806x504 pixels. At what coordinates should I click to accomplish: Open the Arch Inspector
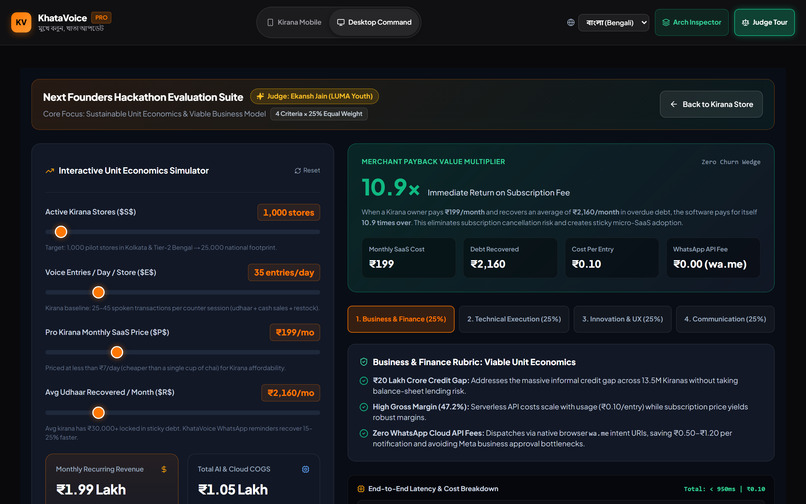click(691, 23)
